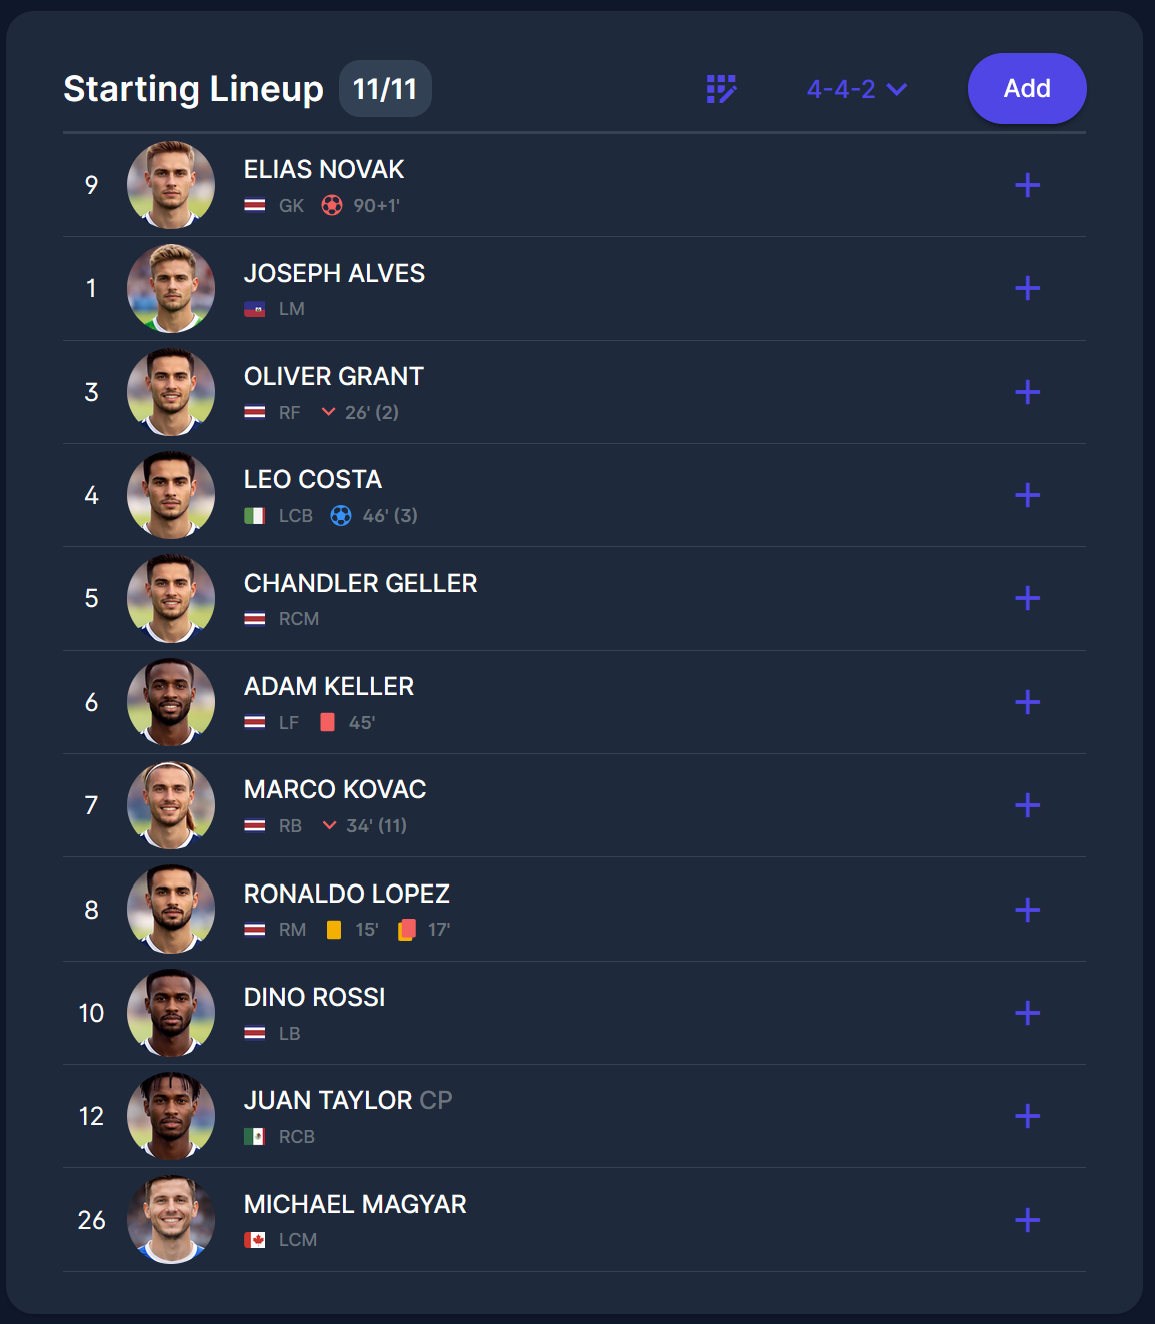Click the plus icon for Oliver Grant
This screenshot has width=1155, height=1324.
click(1027, 392)
